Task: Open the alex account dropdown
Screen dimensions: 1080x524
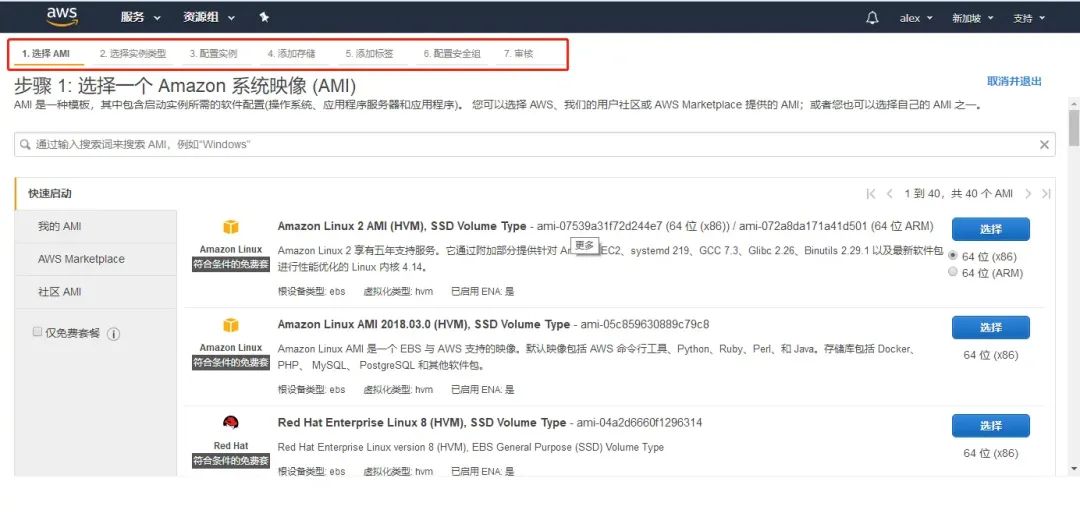Action: tap(916, 18)
